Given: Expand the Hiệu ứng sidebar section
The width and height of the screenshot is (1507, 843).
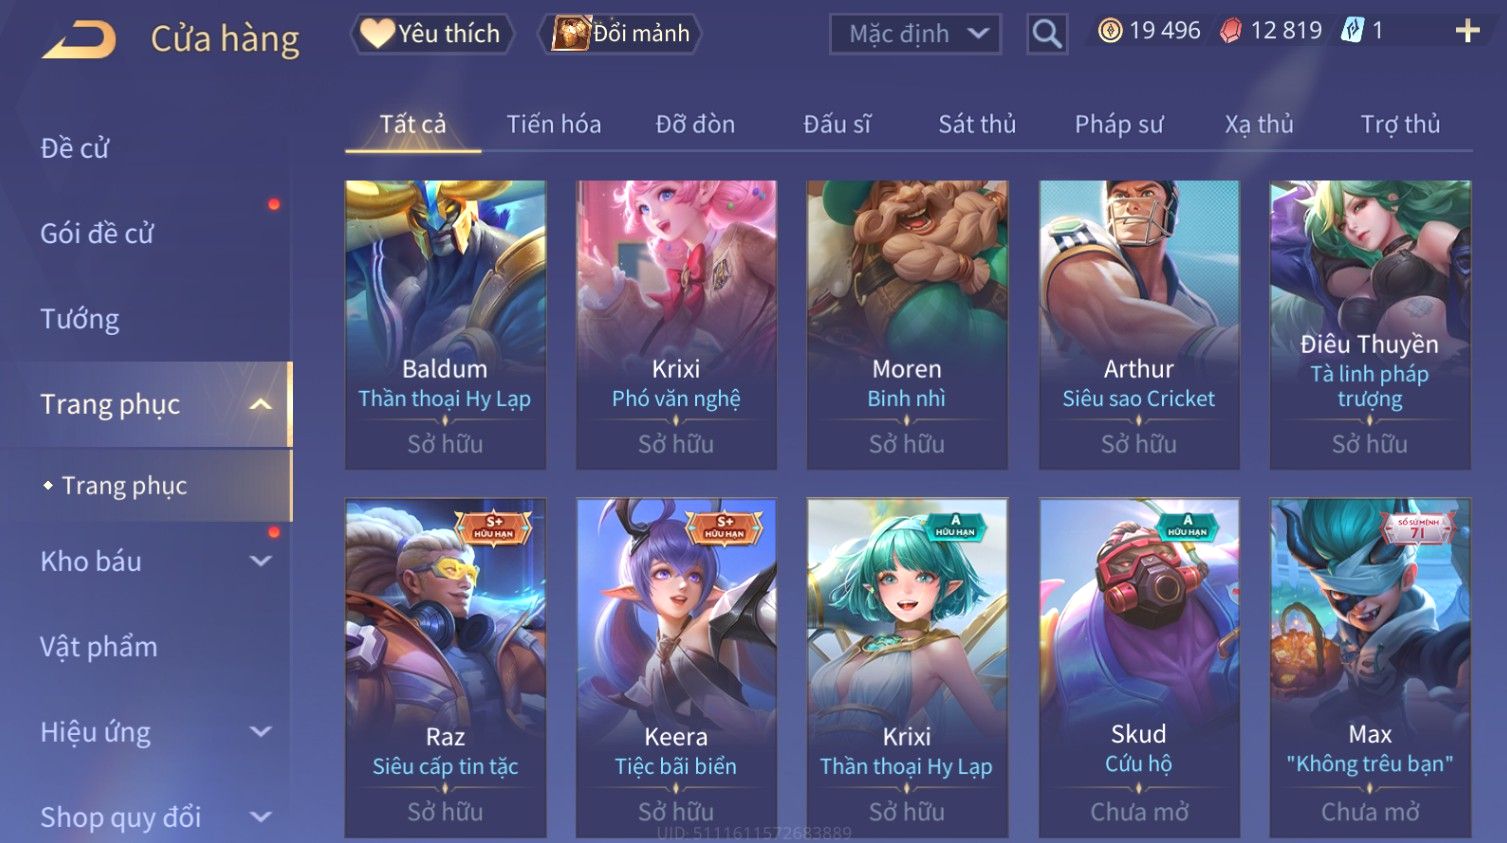Looking at the screenshot, I should pyautogui.click(x=260, y=732).
